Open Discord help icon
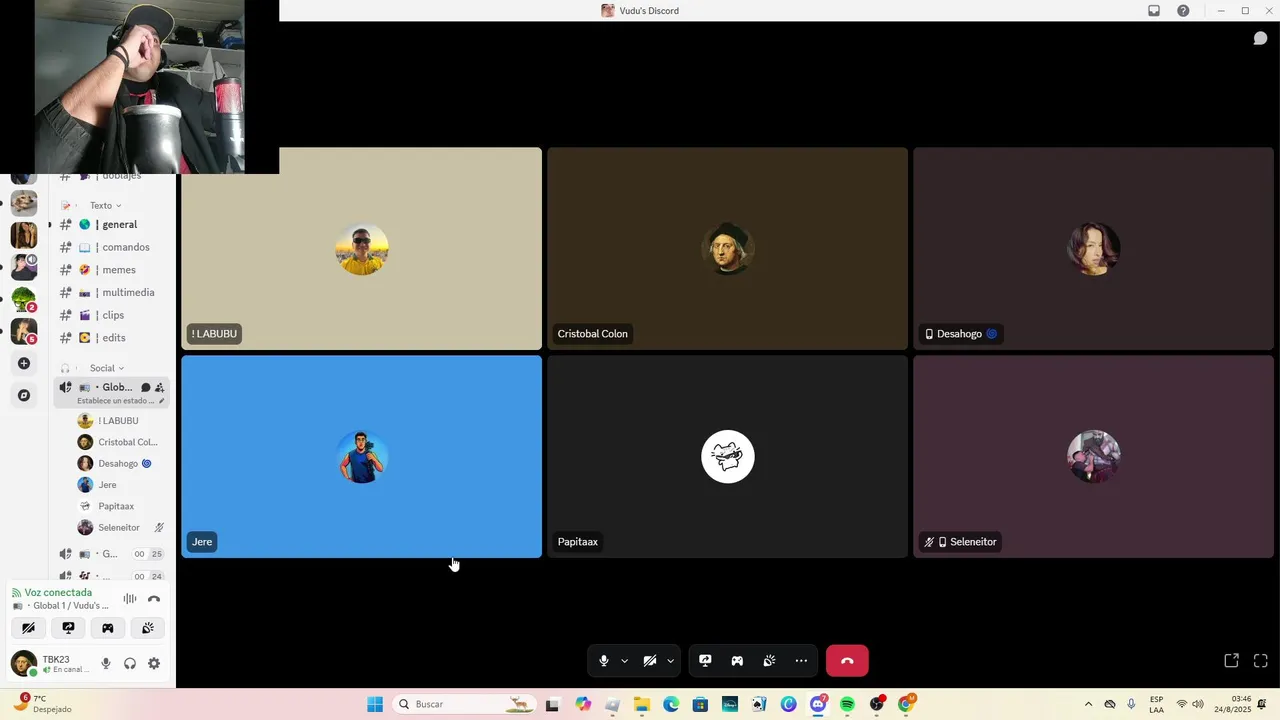Screen dimensions: 1280x720 tap(1183, 11)
